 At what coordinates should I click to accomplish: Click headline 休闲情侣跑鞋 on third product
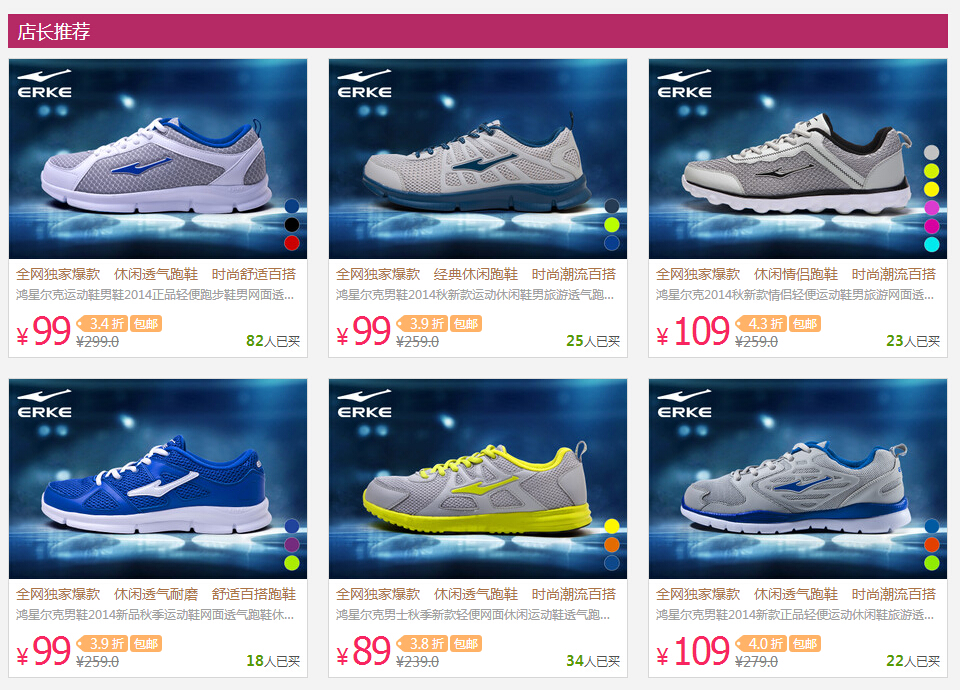coord(795,274)
